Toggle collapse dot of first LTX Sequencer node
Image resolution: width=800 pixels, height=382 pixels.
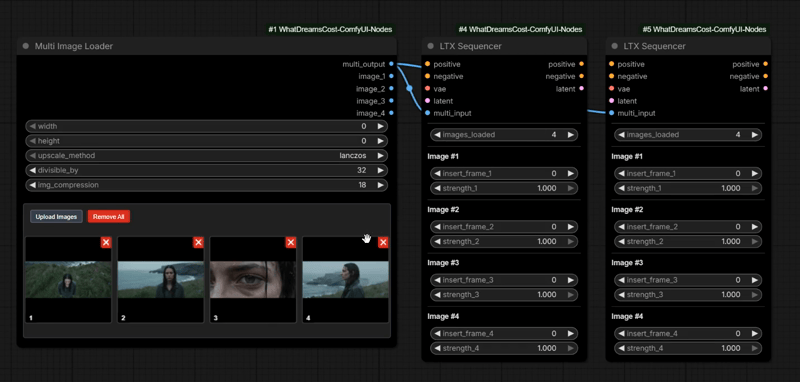point(431,46)
